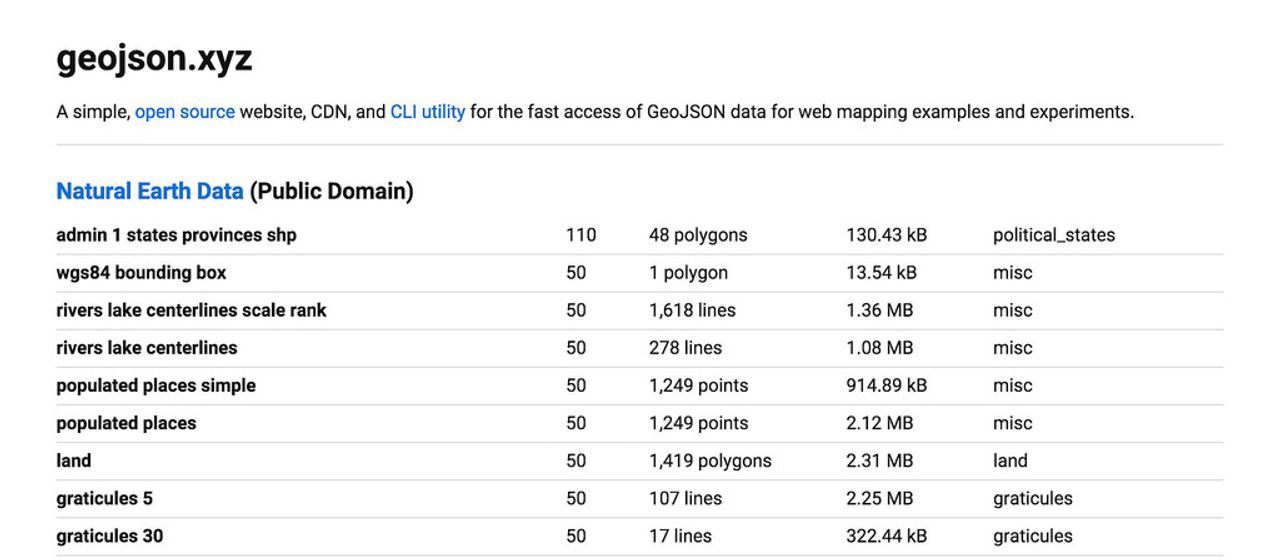Click the '107 lines' count for graticules 5
This screenshot has height=560, width=1280.
pyautogui.click(x=685, y=498)
